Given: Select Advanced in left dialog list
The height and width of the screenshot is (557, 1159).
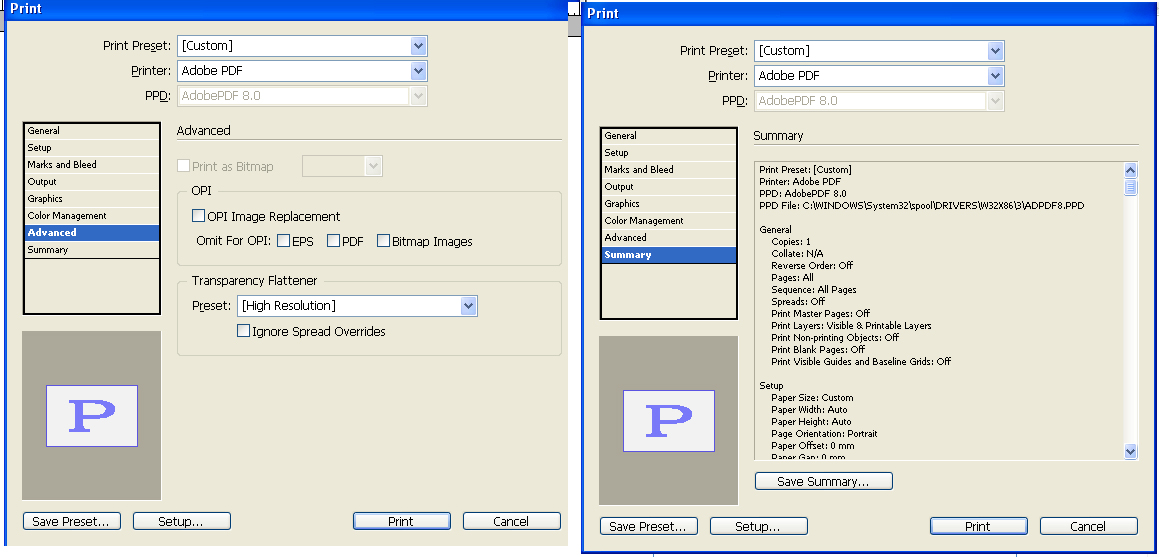Looking at the screenshot, I should point(92,233).
